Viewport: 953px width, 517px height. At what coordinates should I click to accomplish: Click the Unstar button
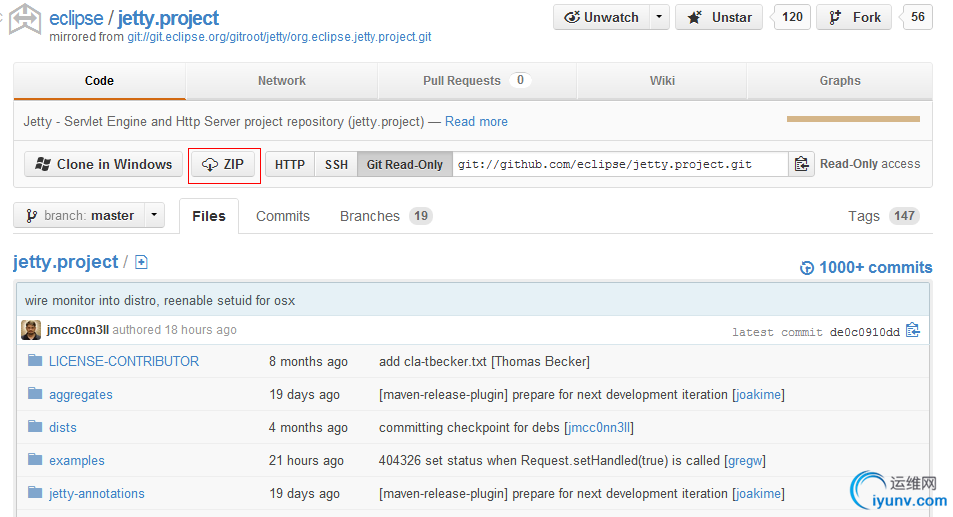(x=719, y=18)
